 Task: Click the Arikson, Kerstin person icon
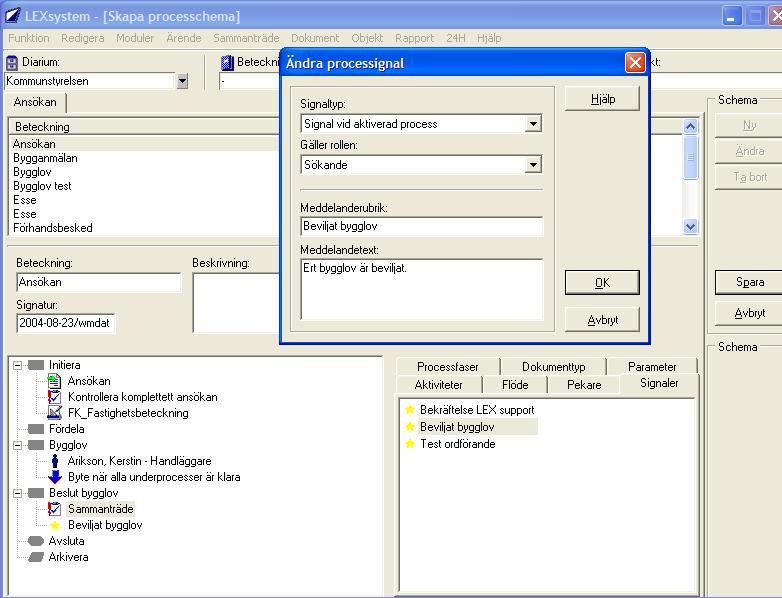click(x=55, y=461)
